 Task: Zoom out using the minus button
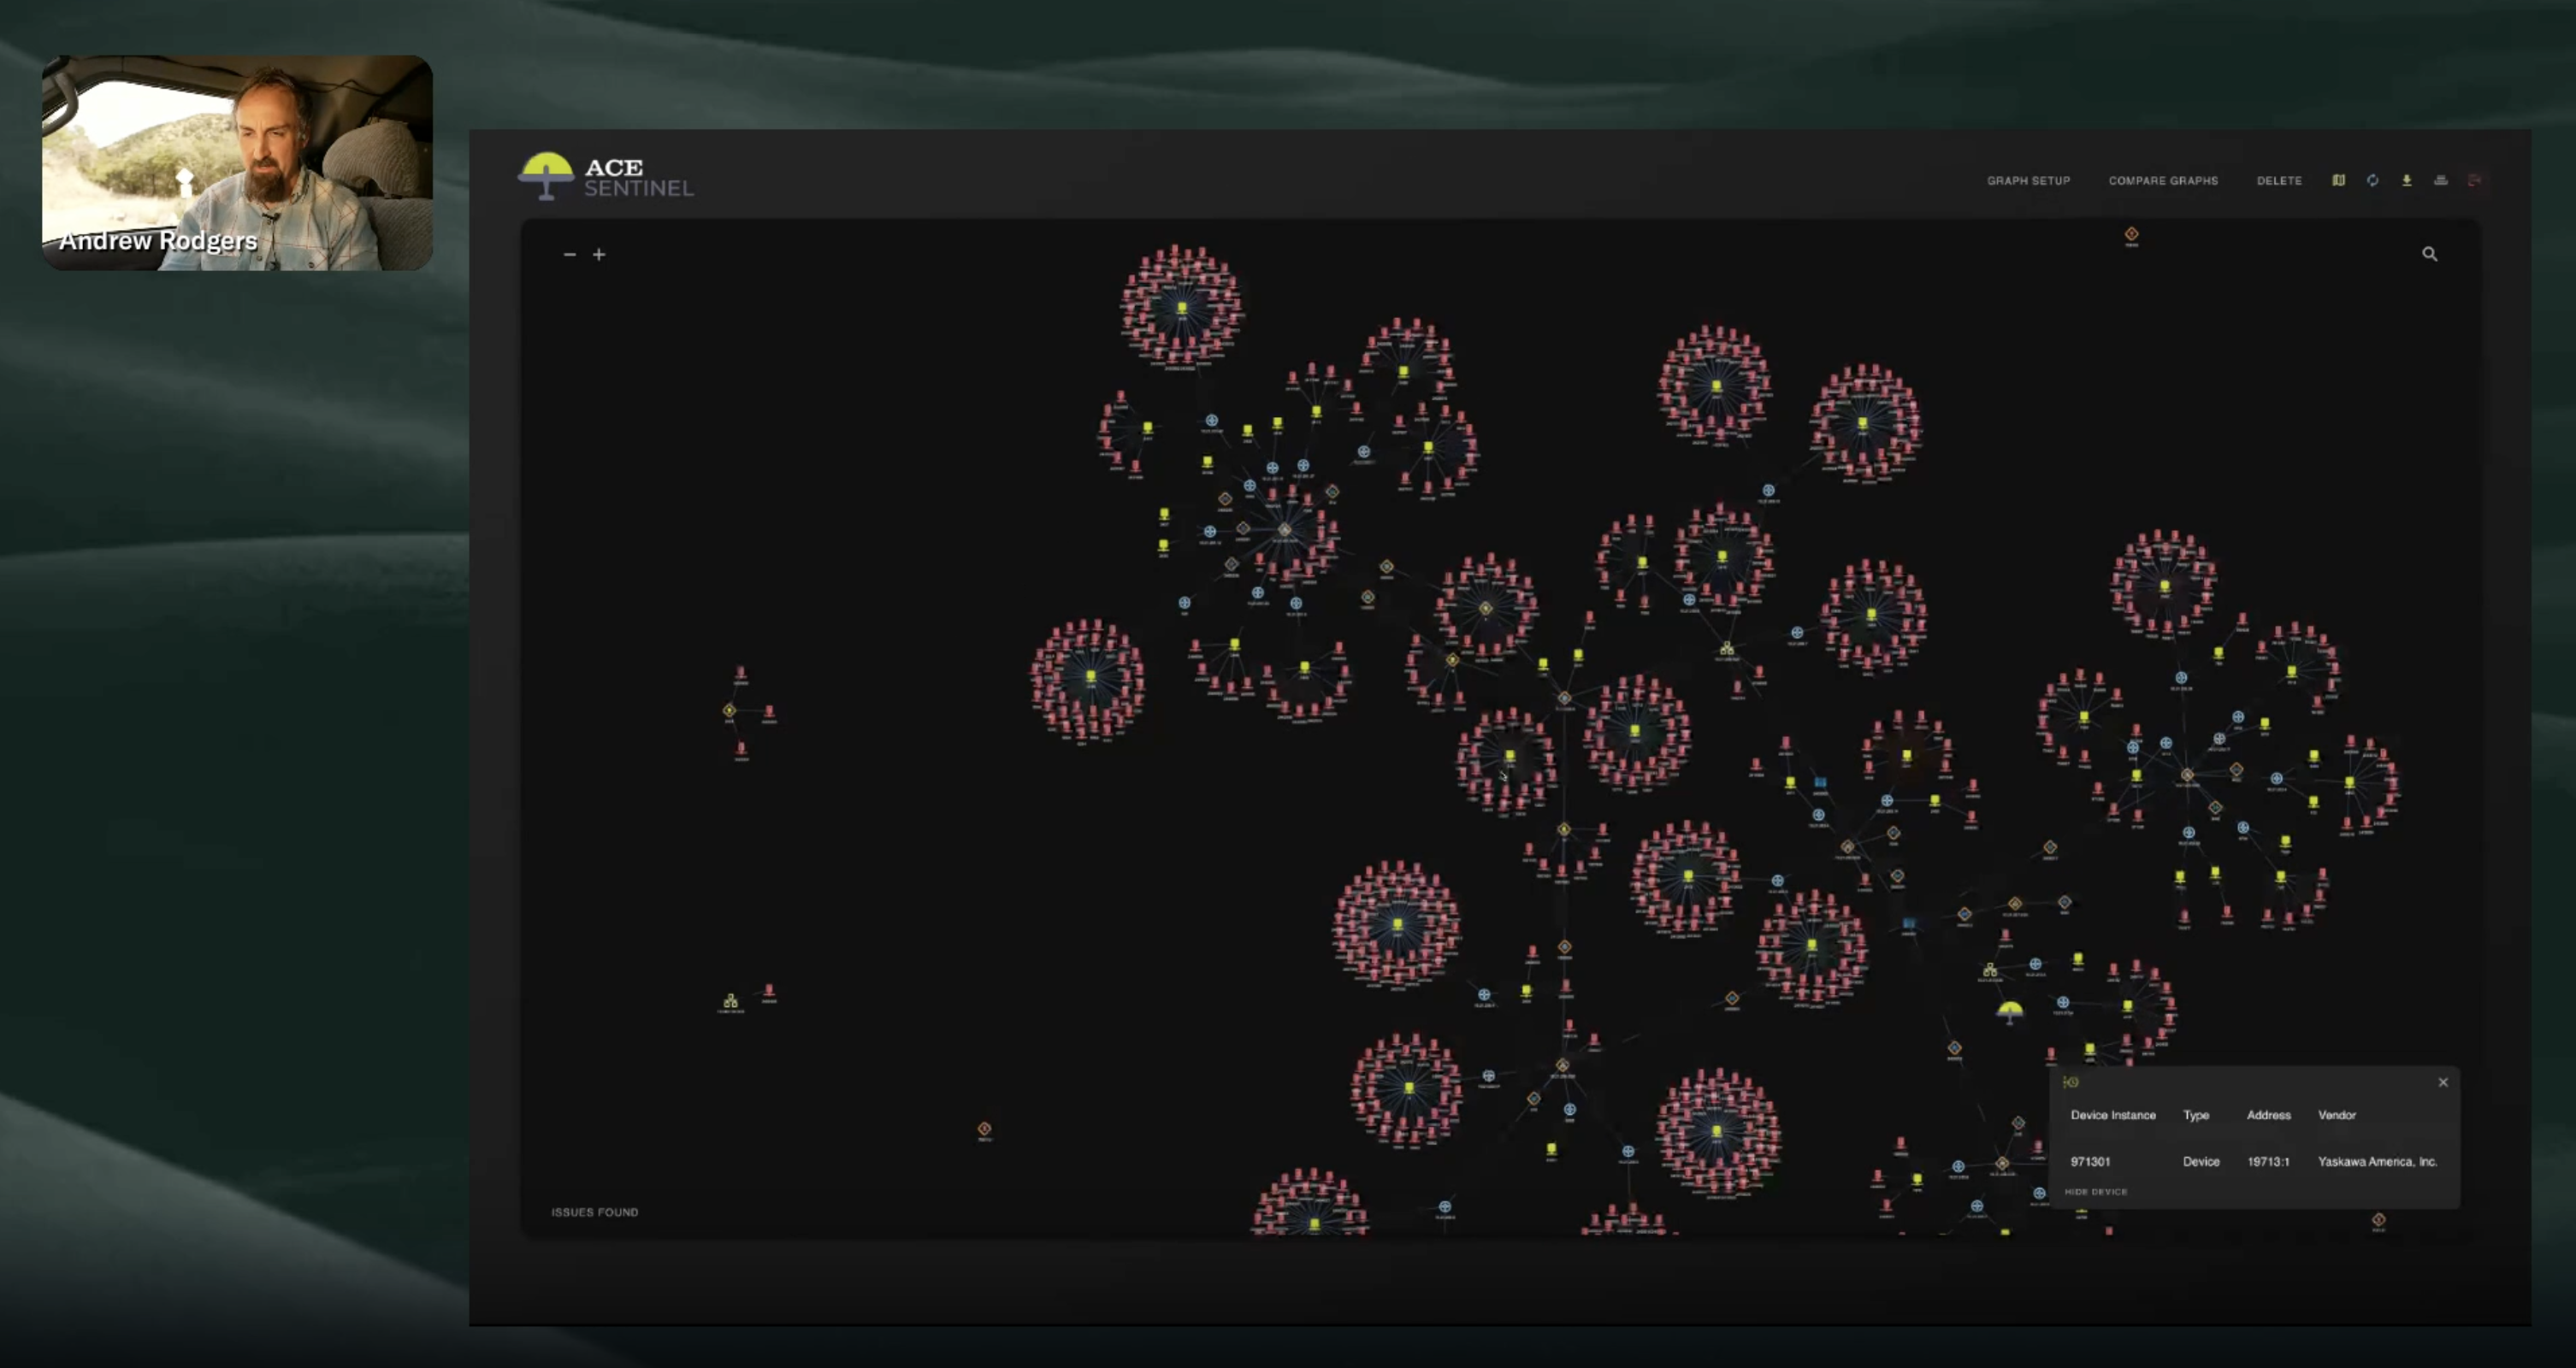[569, 254]
